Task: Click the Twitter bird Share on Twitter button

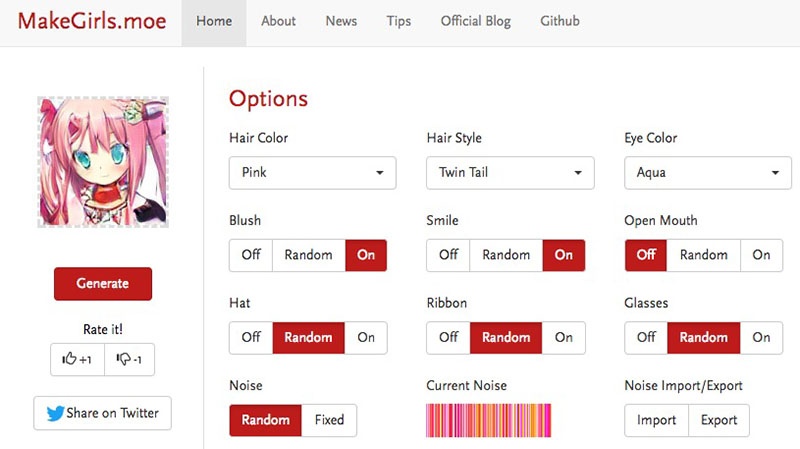Action: coord(102,413)
